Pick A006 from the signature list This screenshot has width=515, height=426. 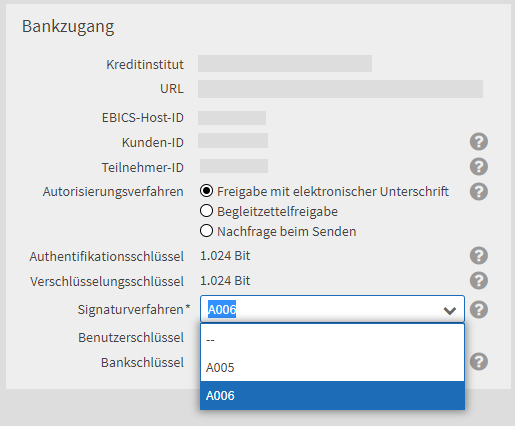tap(332, 396)
